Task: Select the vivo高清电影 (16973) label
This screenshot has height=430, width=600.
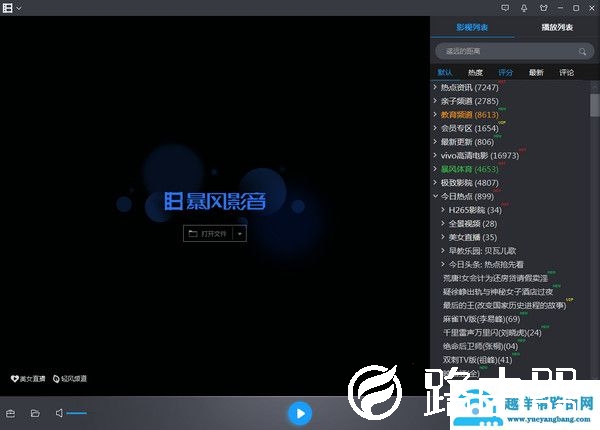Action: tap(480, 156)
